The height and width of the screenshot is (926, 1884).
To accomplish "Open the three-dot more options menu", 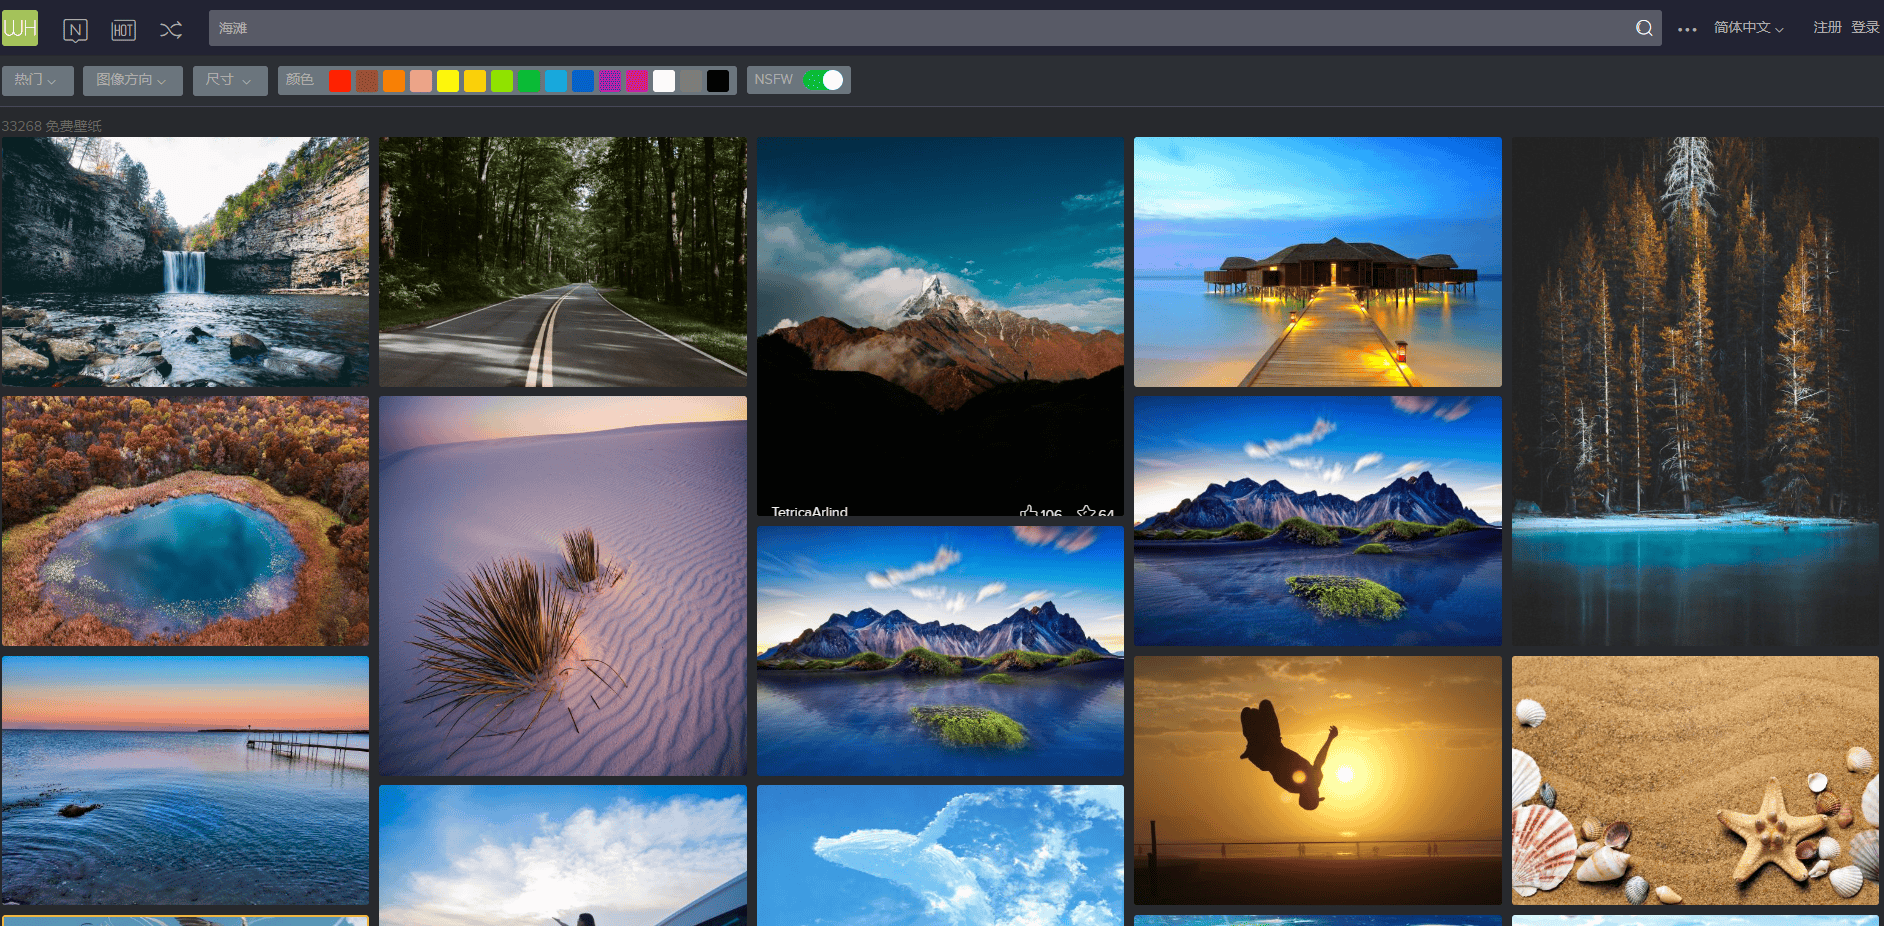I will point(1687,29).
